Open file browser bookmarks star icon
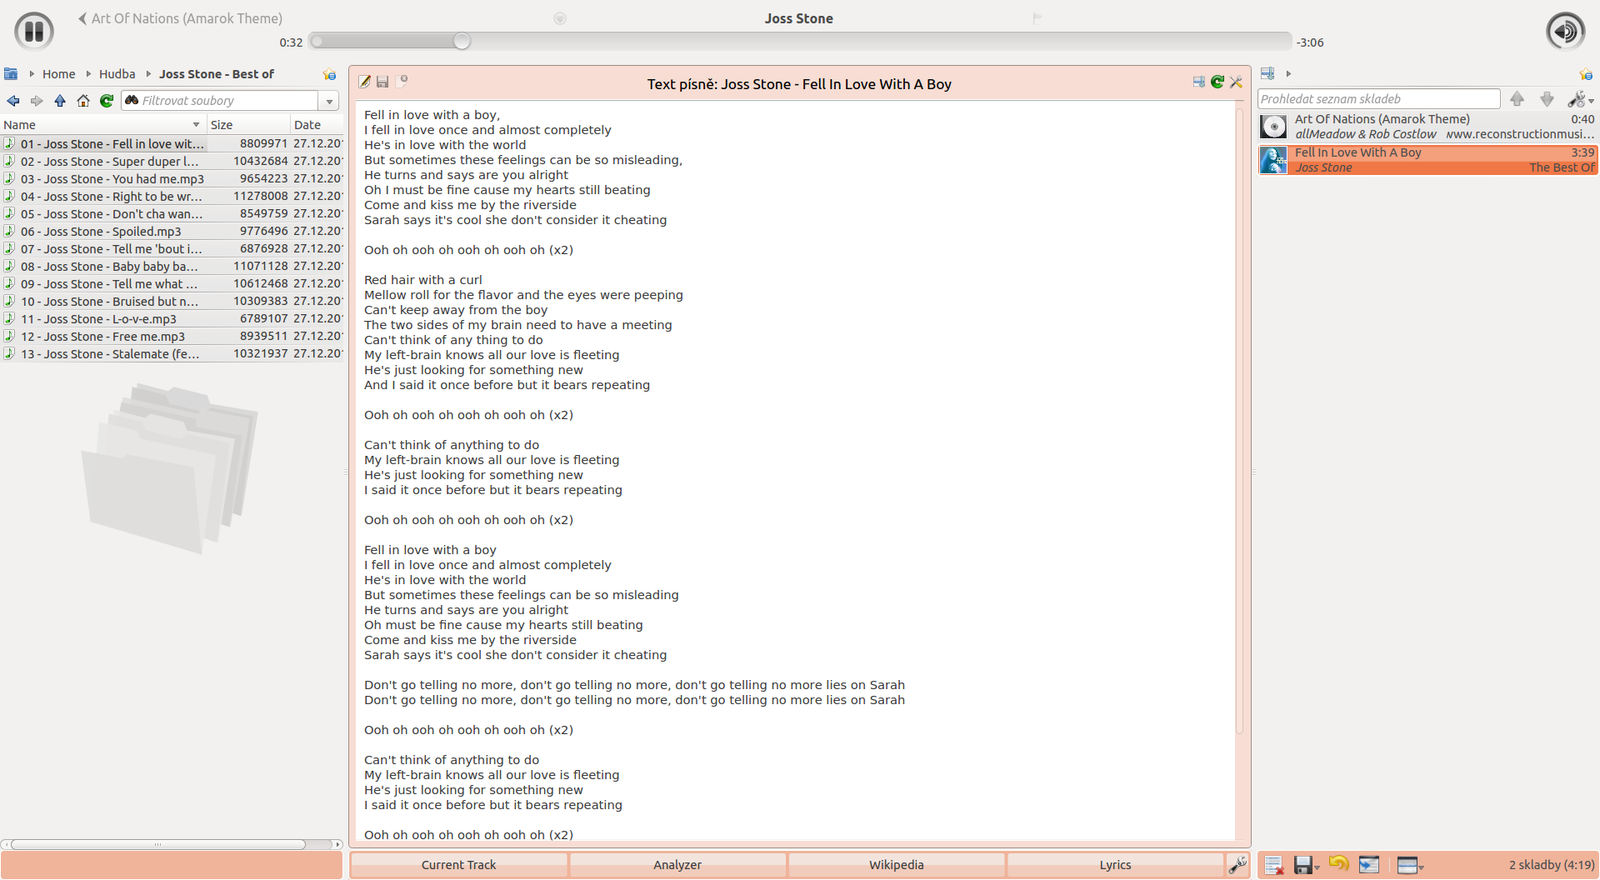 (329, 74)
